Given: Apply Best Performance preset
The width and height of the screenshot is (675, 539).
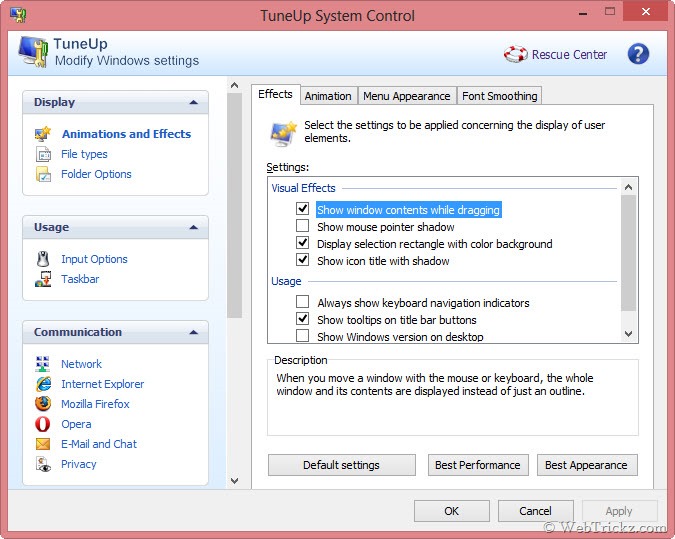Looking at the screenshot, I should coord(478,465).
